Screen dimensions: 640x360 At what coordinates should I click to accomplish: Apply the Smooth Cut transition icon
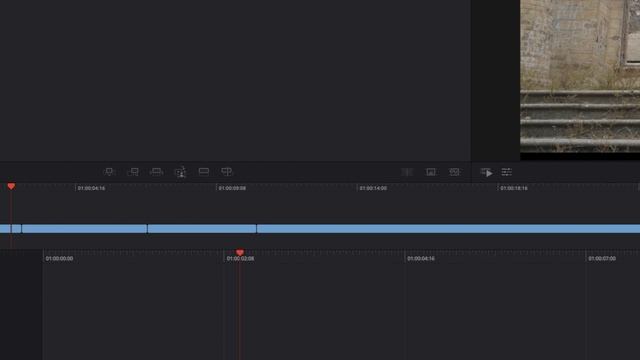pos(454,172)
